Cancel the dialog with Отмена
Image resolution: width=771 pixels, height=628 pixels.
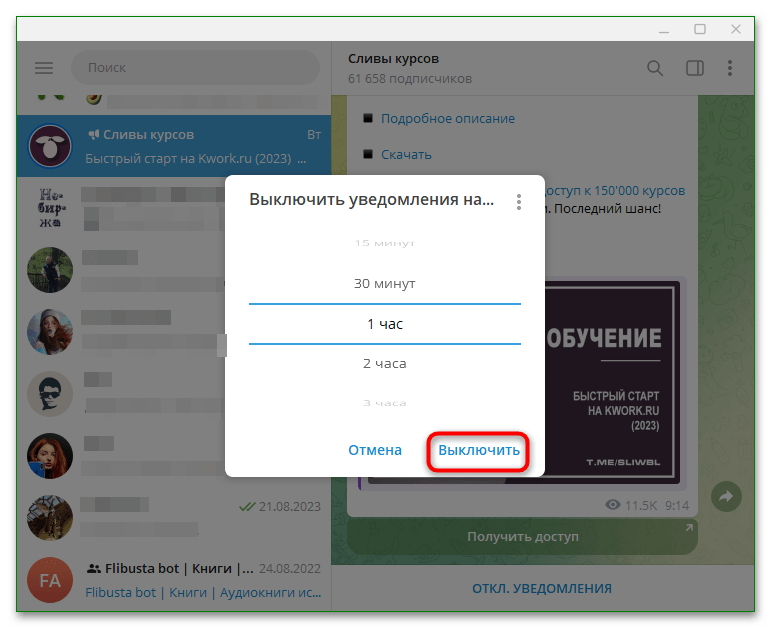[x=375, y=450]
